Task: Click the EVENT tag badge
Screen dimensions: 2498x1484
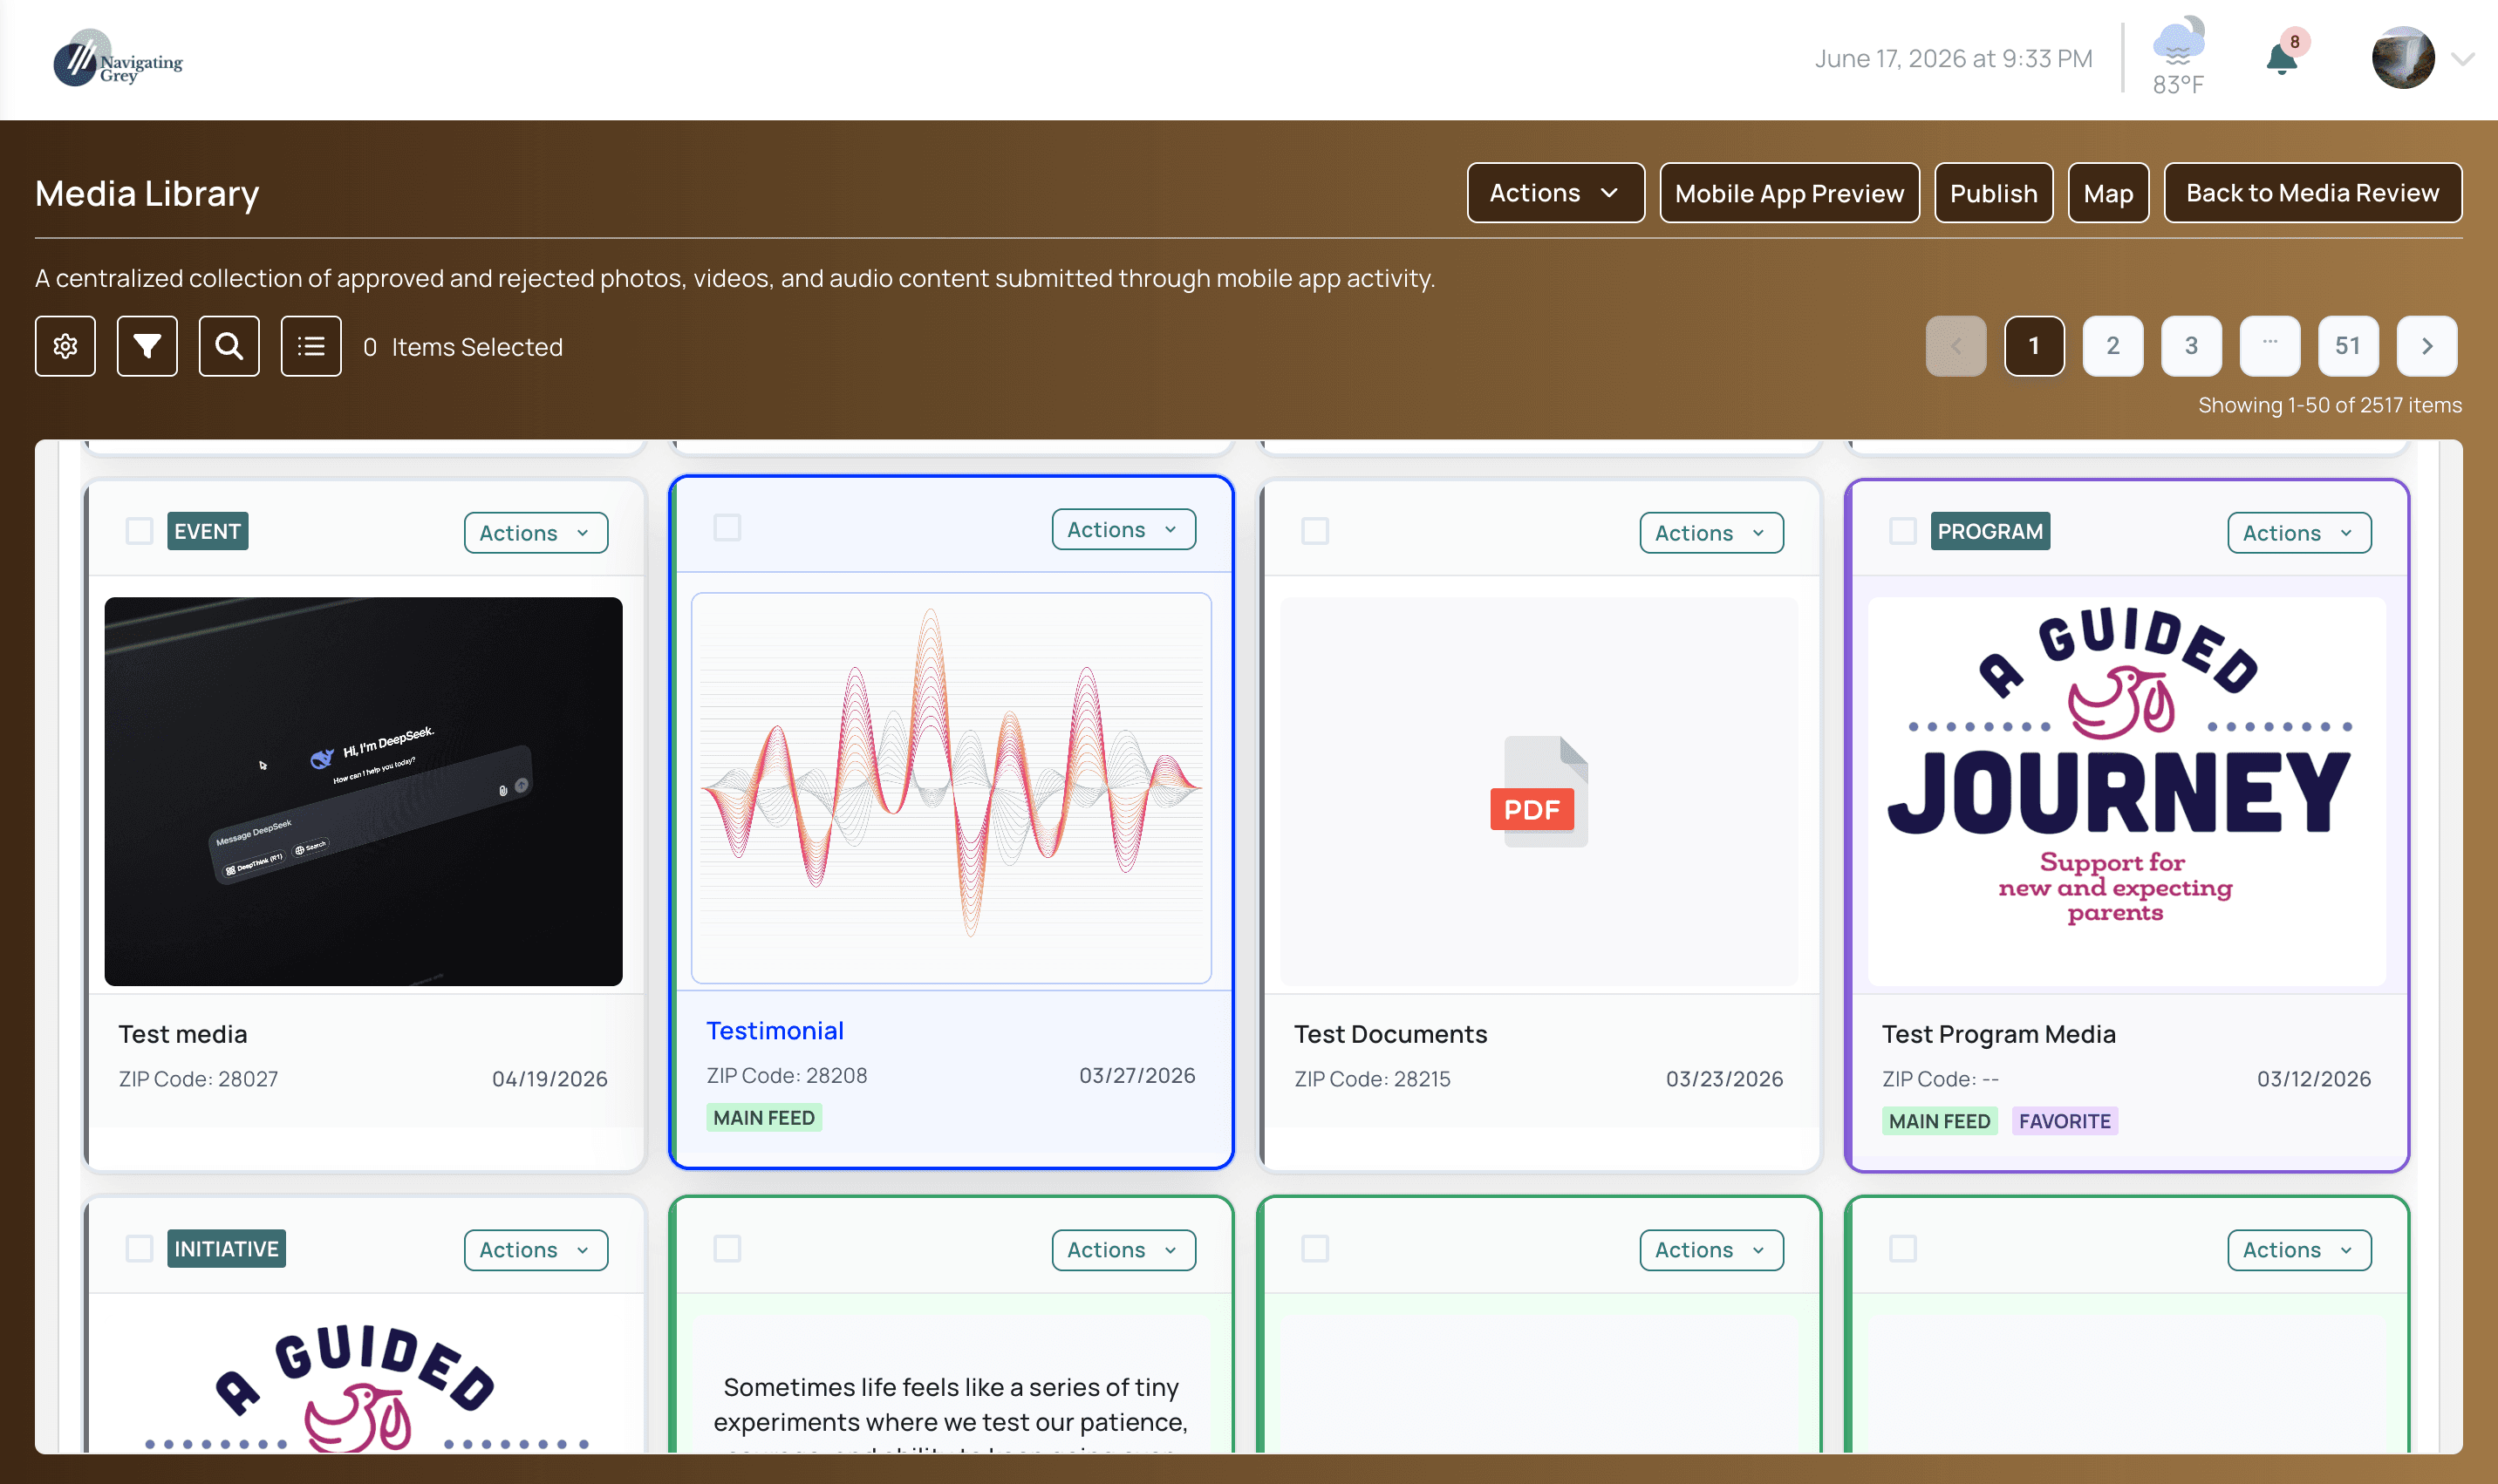Action: pyautogui.click(x=208, y=531)
